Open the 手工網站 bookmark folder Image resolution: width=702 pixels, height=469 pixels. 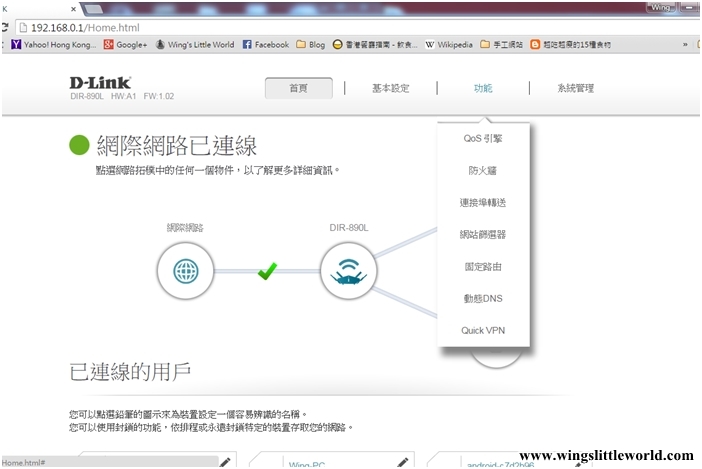click(x=502, y=45)
